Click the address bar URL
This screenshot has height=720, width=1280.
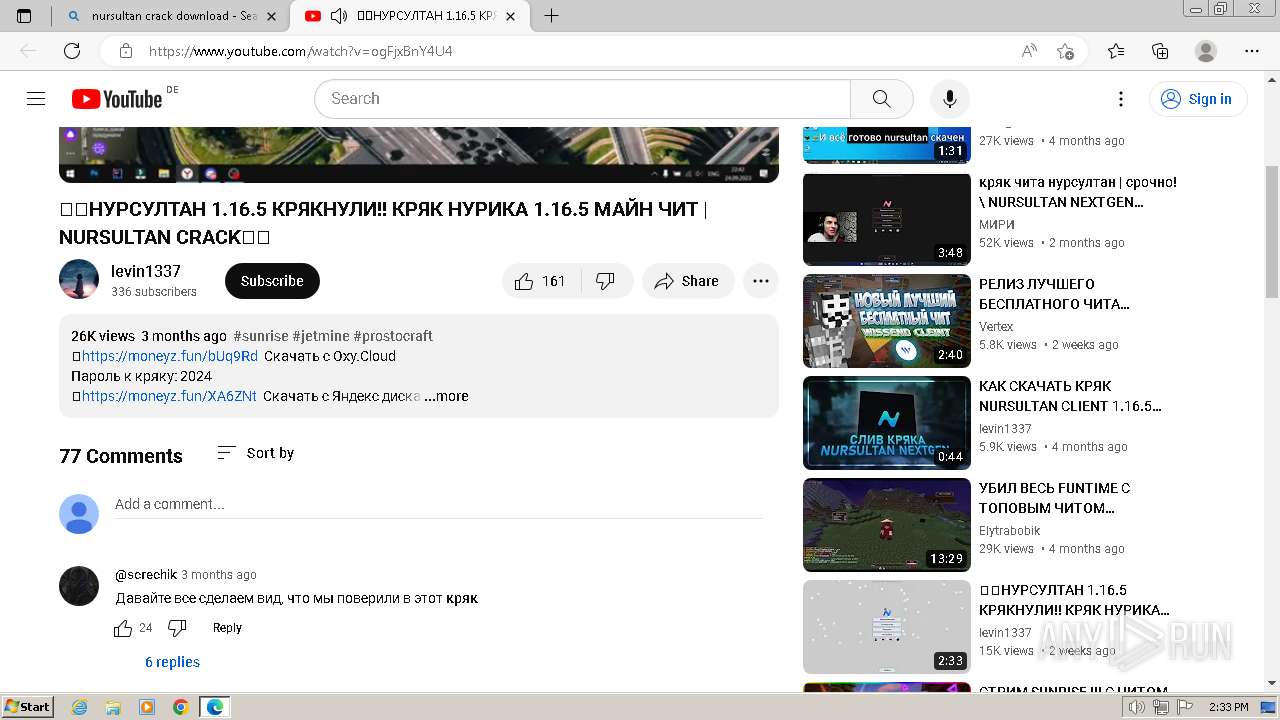tap(300, 51)
